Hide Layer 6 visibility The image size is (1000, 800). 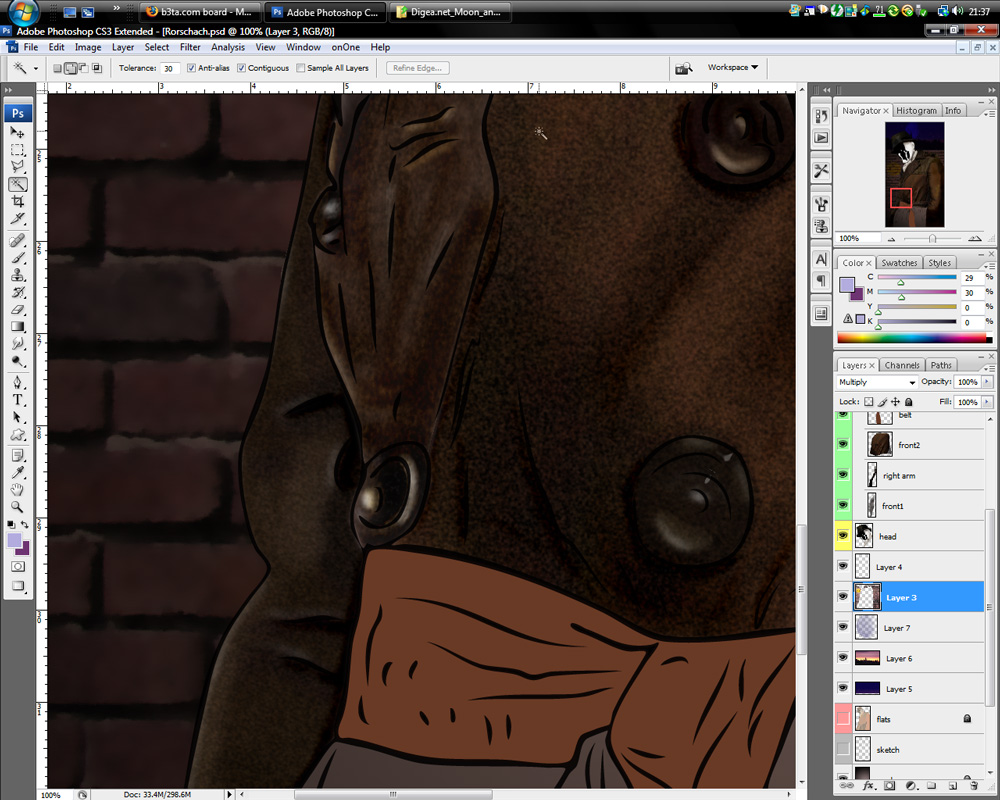point(843,658)
